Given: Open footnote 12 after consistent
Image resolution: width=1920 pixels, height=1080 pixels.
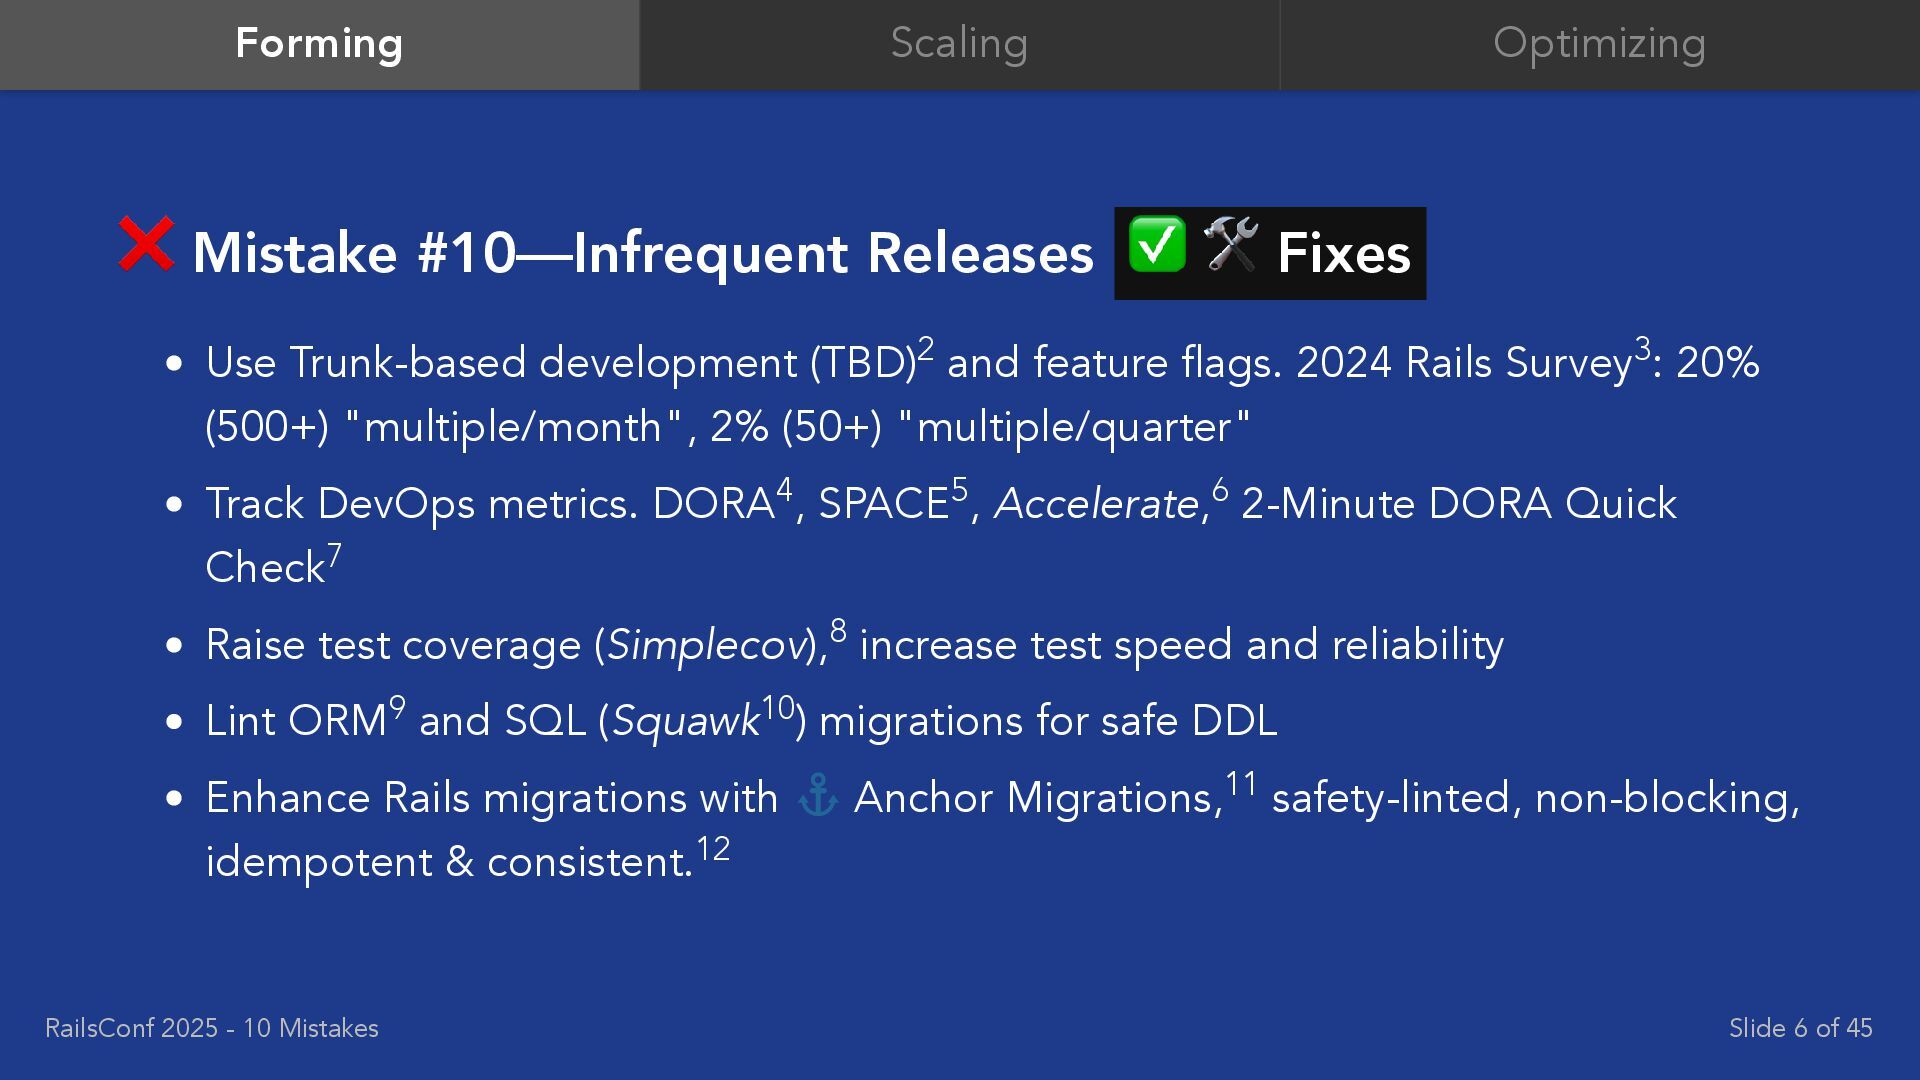Looking at the screenshot, I should [713, 848].
